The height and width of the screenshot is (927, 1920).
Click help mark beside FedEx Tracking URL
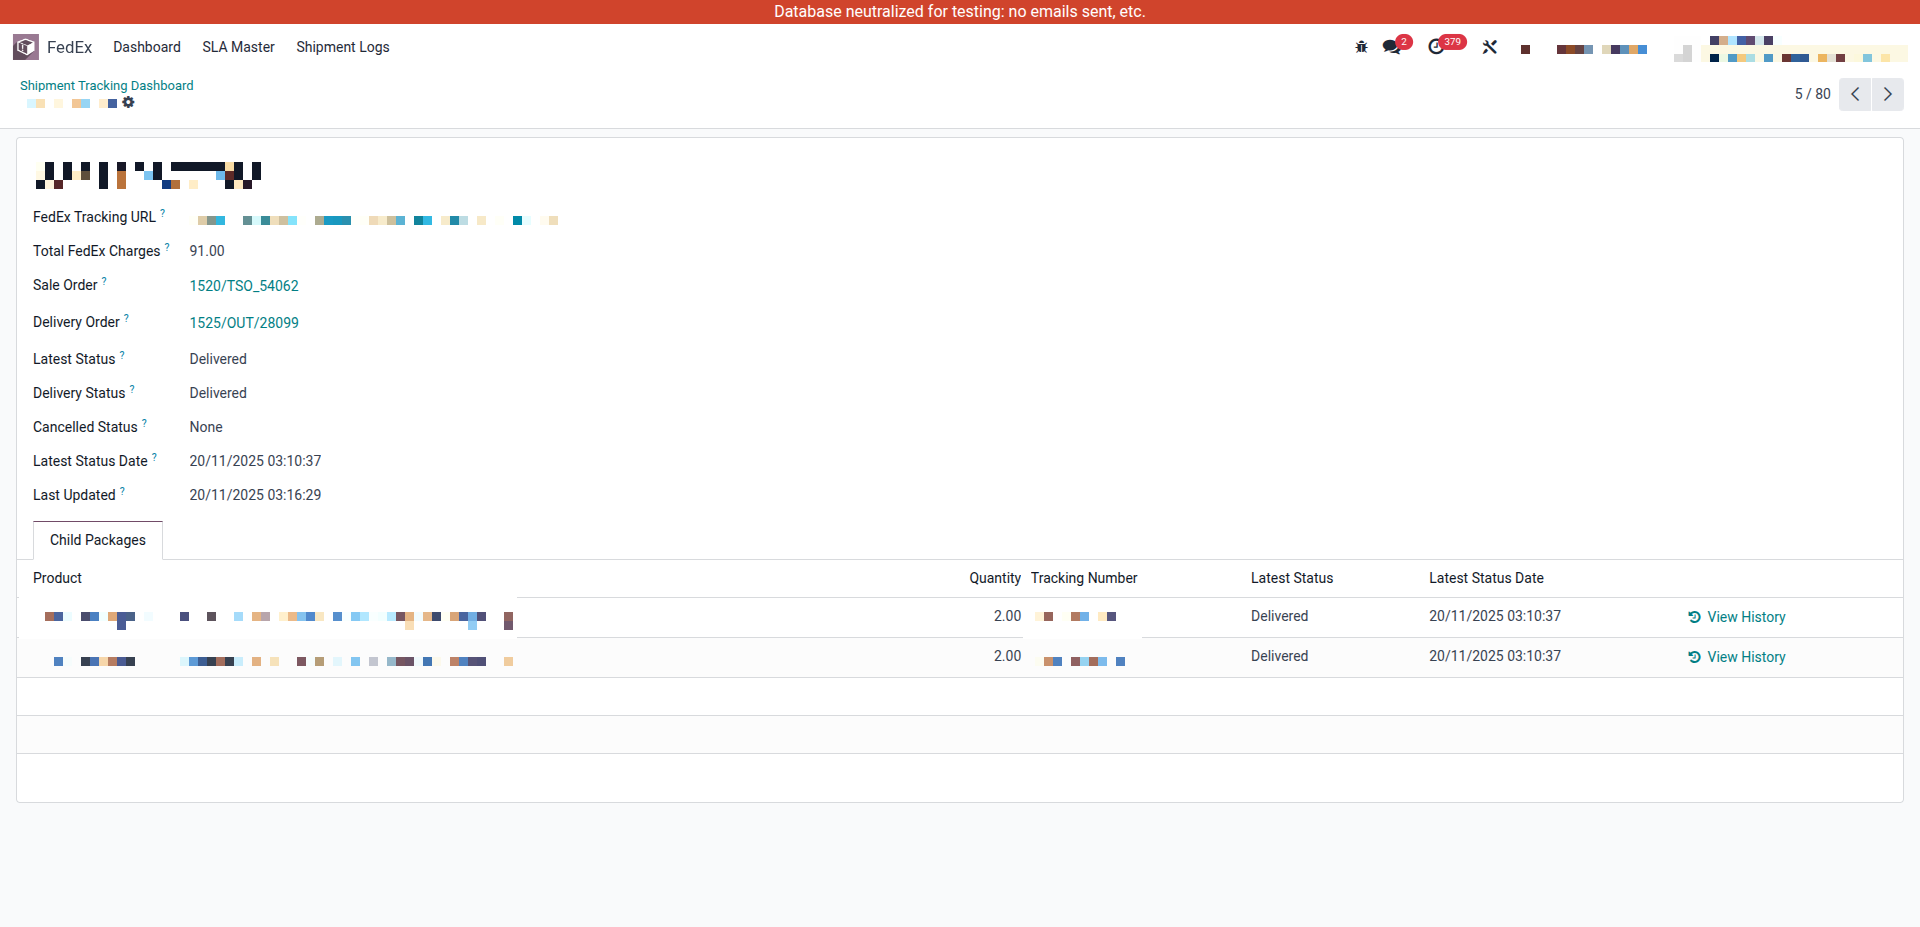(163, 213)
